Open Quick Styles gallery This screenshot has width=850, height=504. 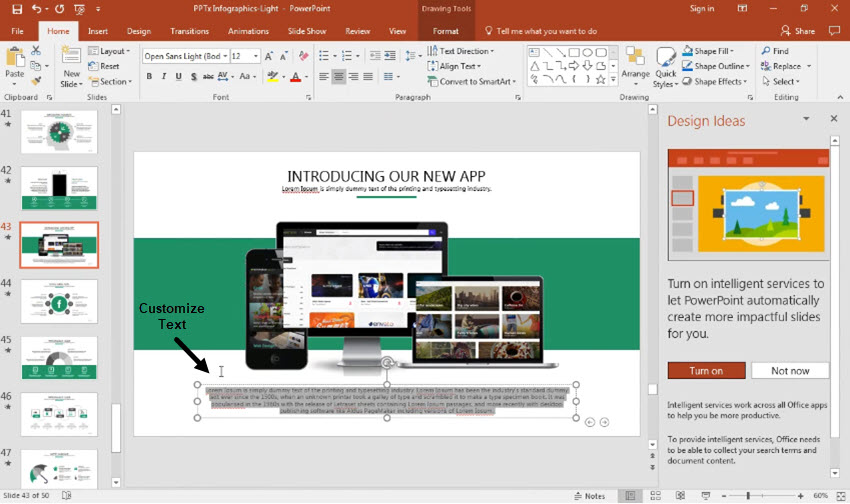pyautogui.click(x=665, y=68)
